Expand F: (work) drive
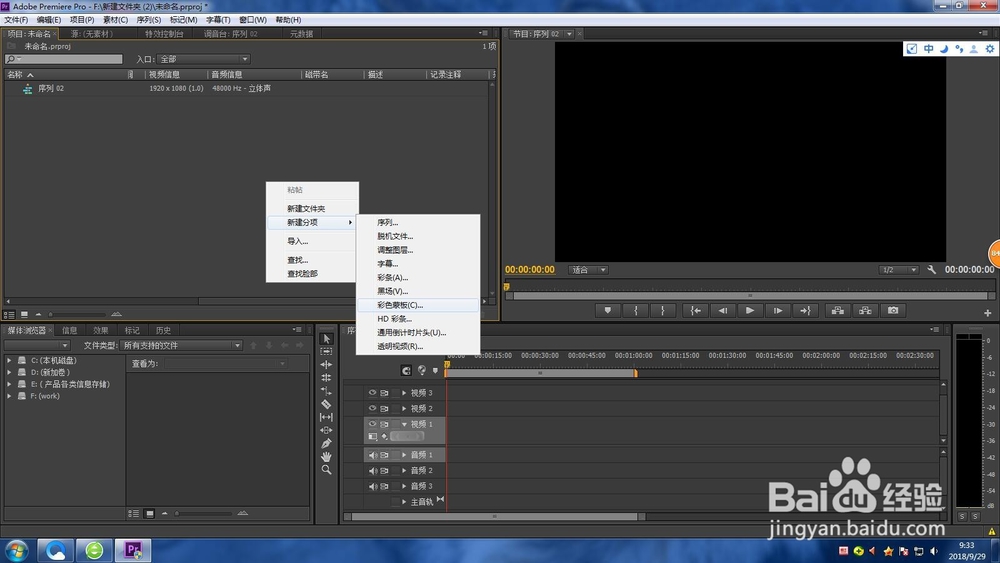 [x=9, y=396]
